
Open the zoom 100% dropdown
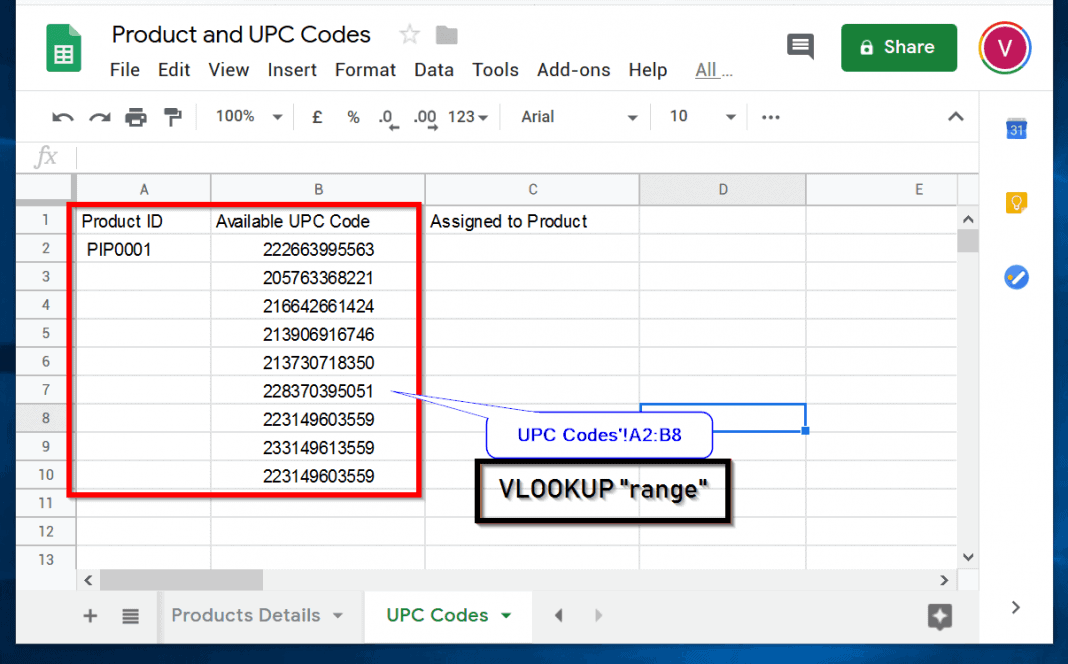249,116
